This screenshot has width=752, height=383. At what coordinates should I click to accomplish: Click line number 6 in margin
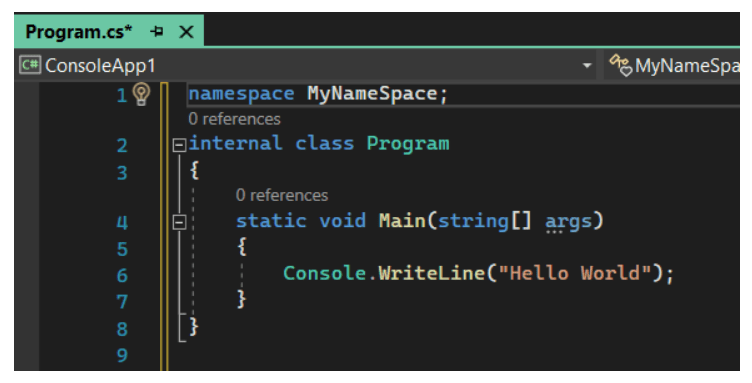point(122,275)
